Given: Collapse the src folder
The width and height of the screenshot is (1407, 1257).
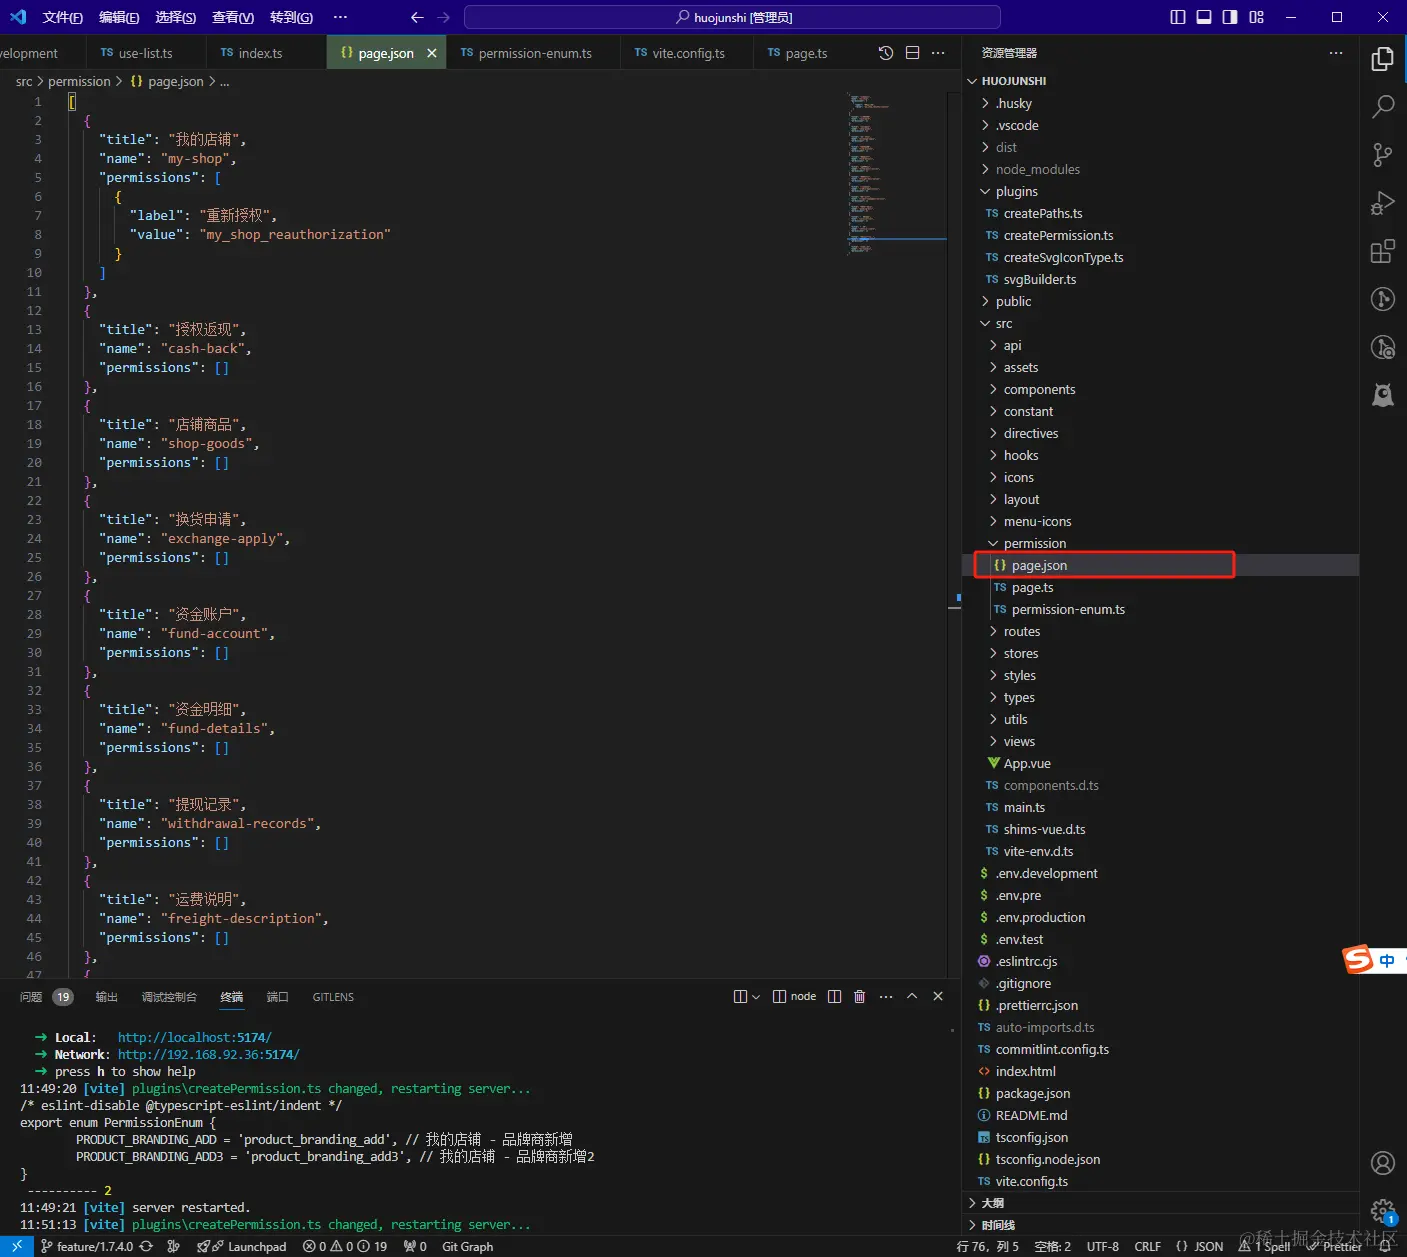Looking at the screenshot, I should [x=1160, y=323].
